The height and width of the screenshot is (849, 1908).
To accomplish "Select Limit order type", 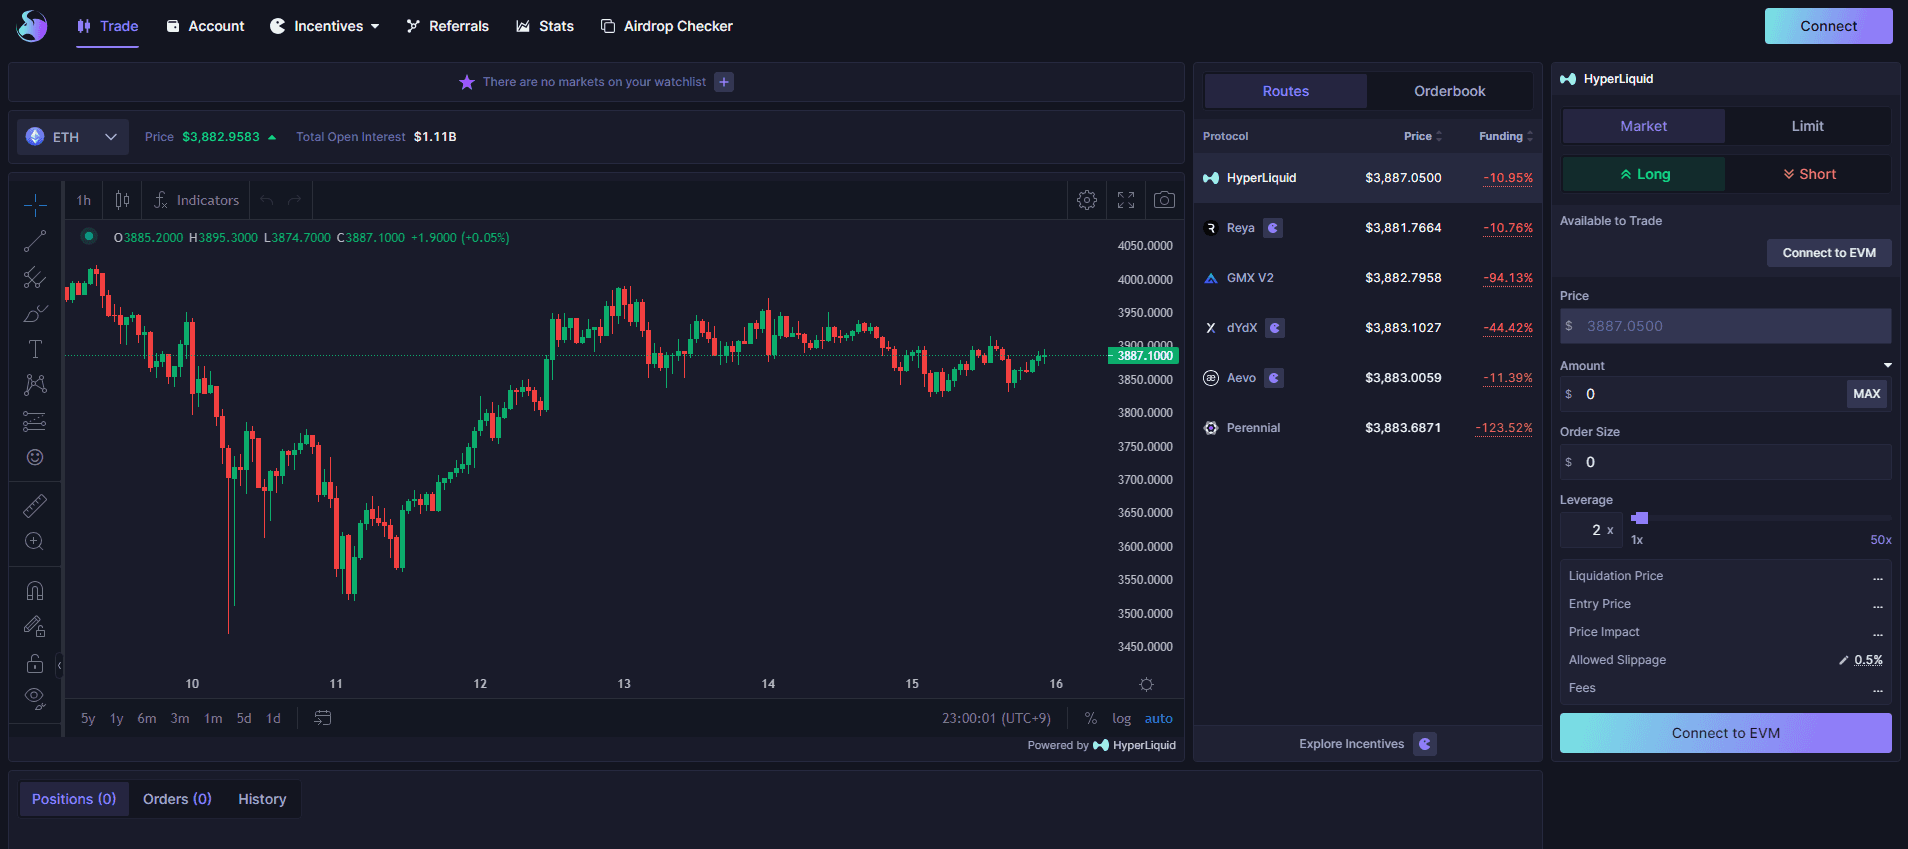I will (x=1807, y=126).
